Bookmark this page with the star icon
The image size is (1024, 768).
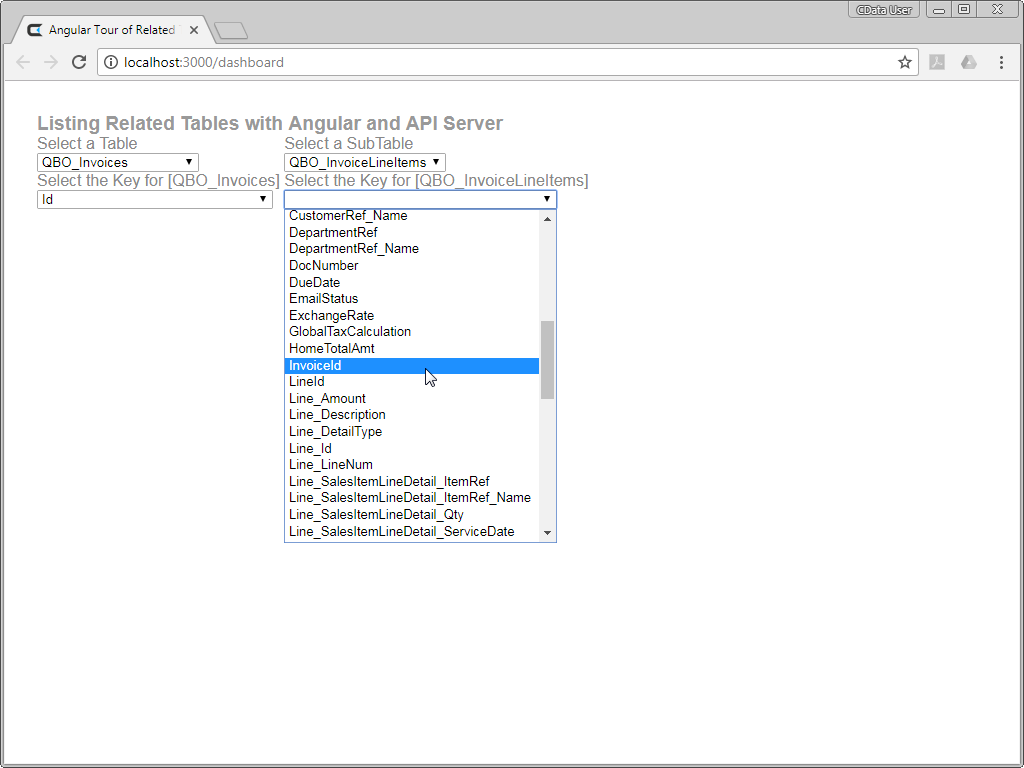click(x=905, y=62)
